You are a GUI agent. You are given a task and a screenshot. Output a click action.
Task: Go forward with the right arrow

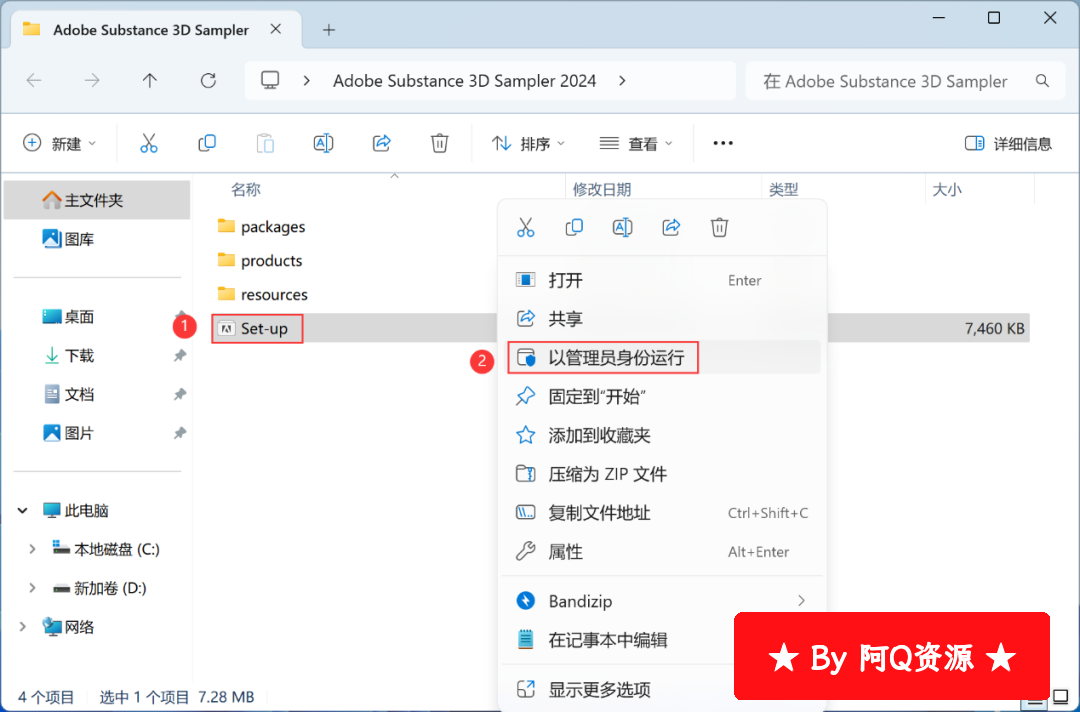tap(92, 81)
